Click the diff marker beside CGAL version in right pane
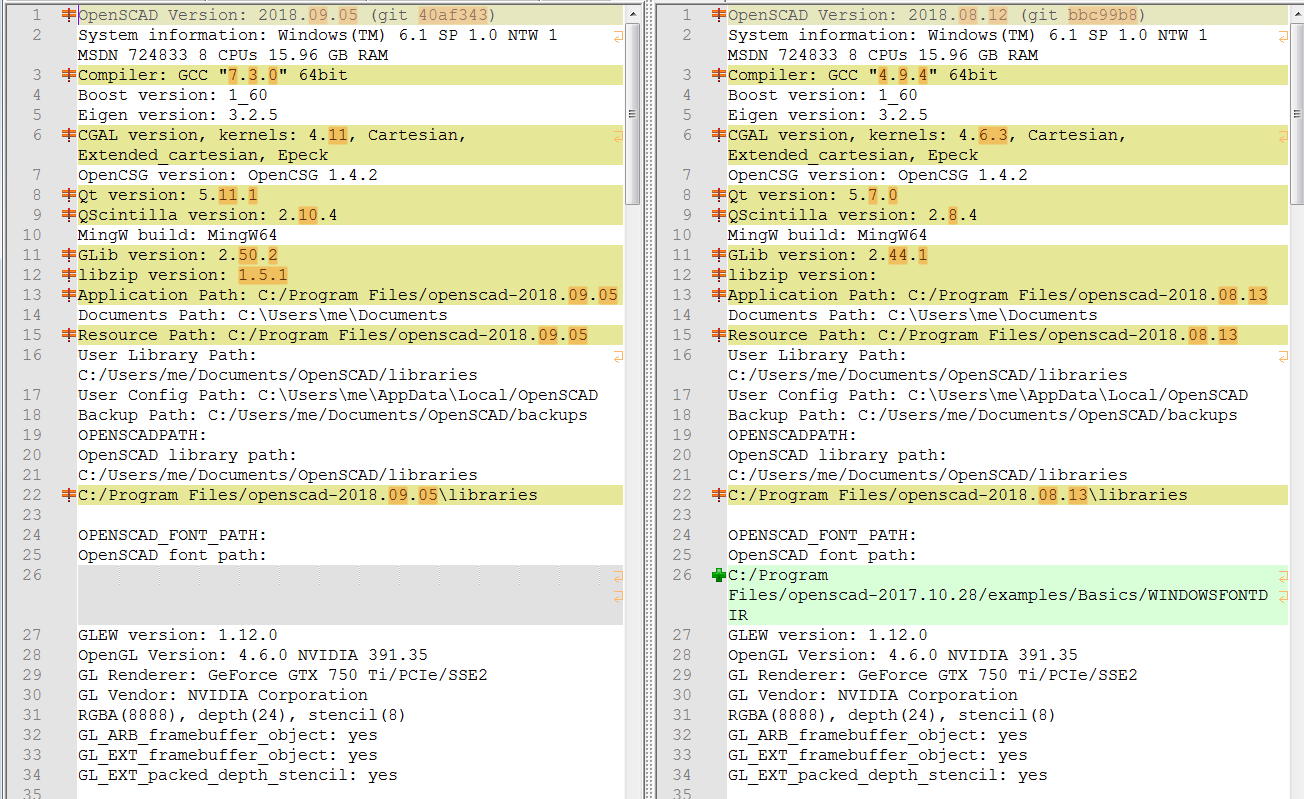The image size is (1304, 799). tap(718, 134)
